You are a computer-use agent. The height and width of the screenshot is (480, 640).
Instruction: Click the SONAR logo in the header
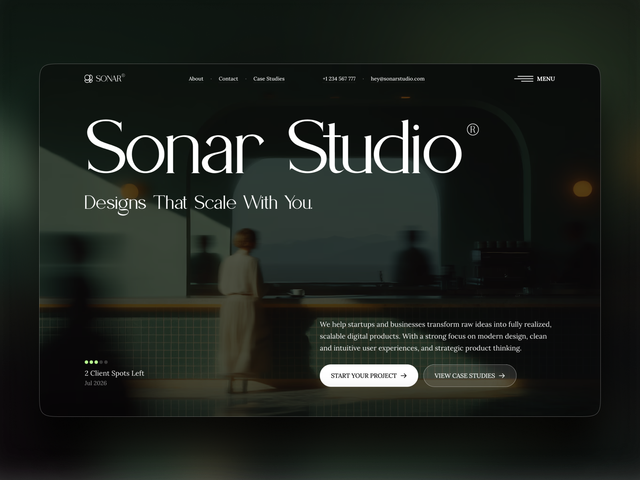pyautogui.click(x=104, y=78)
